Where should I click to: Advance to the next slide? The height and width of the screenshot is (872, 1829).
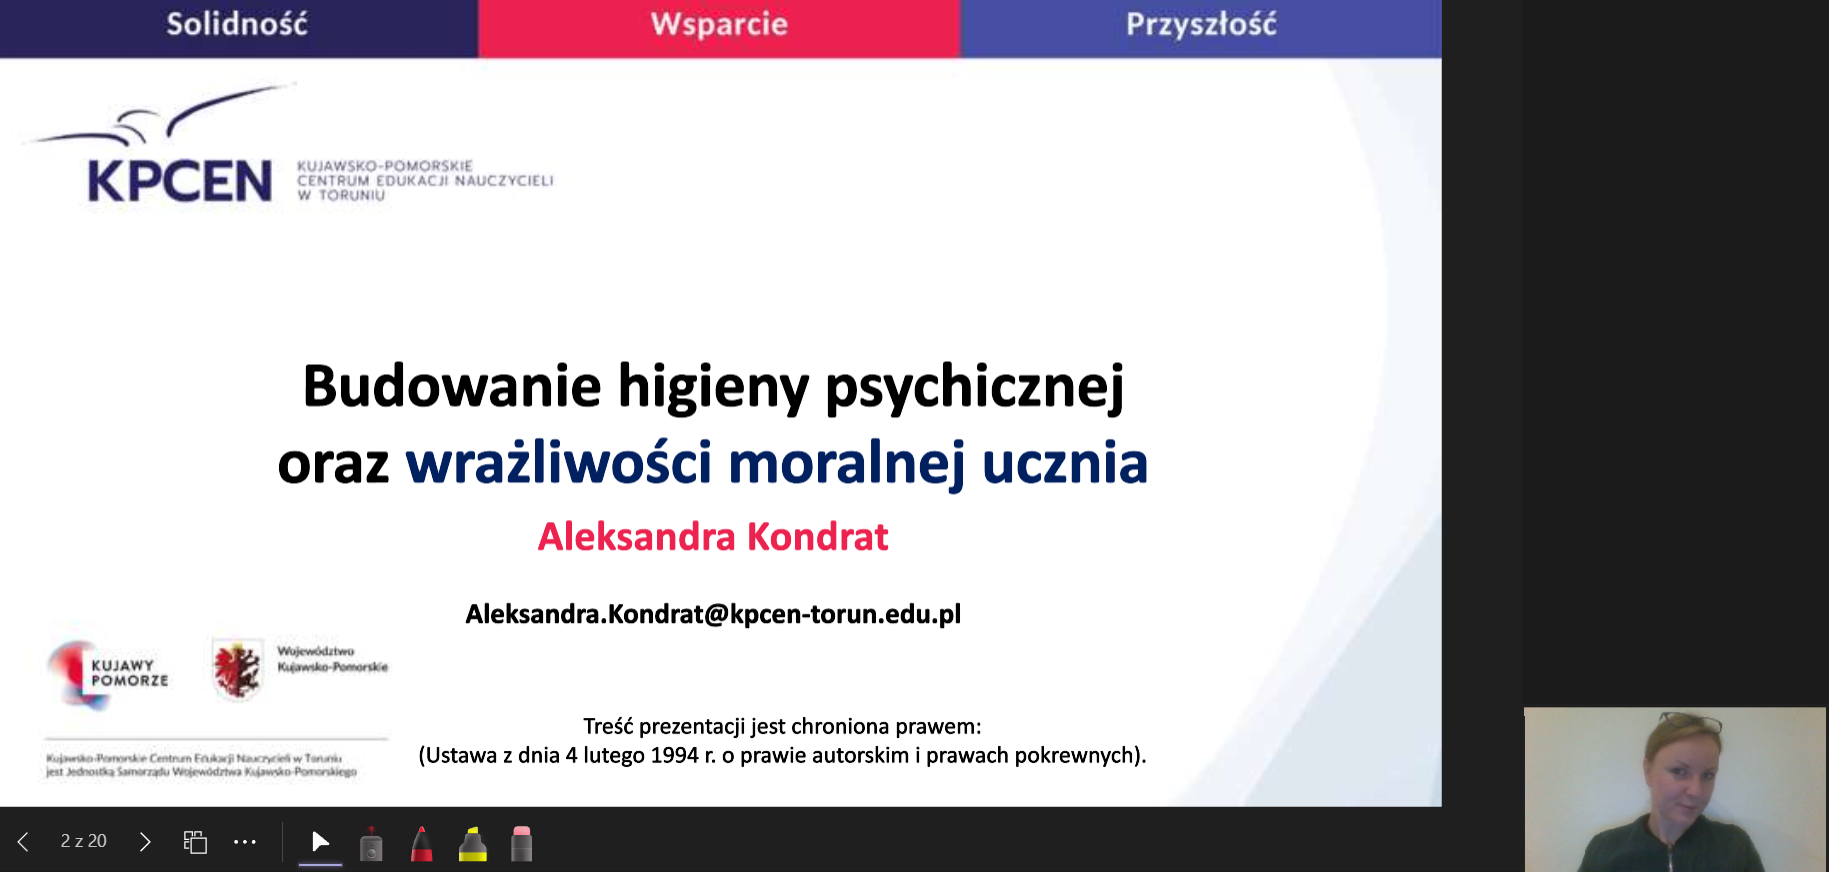pos(145,842)
